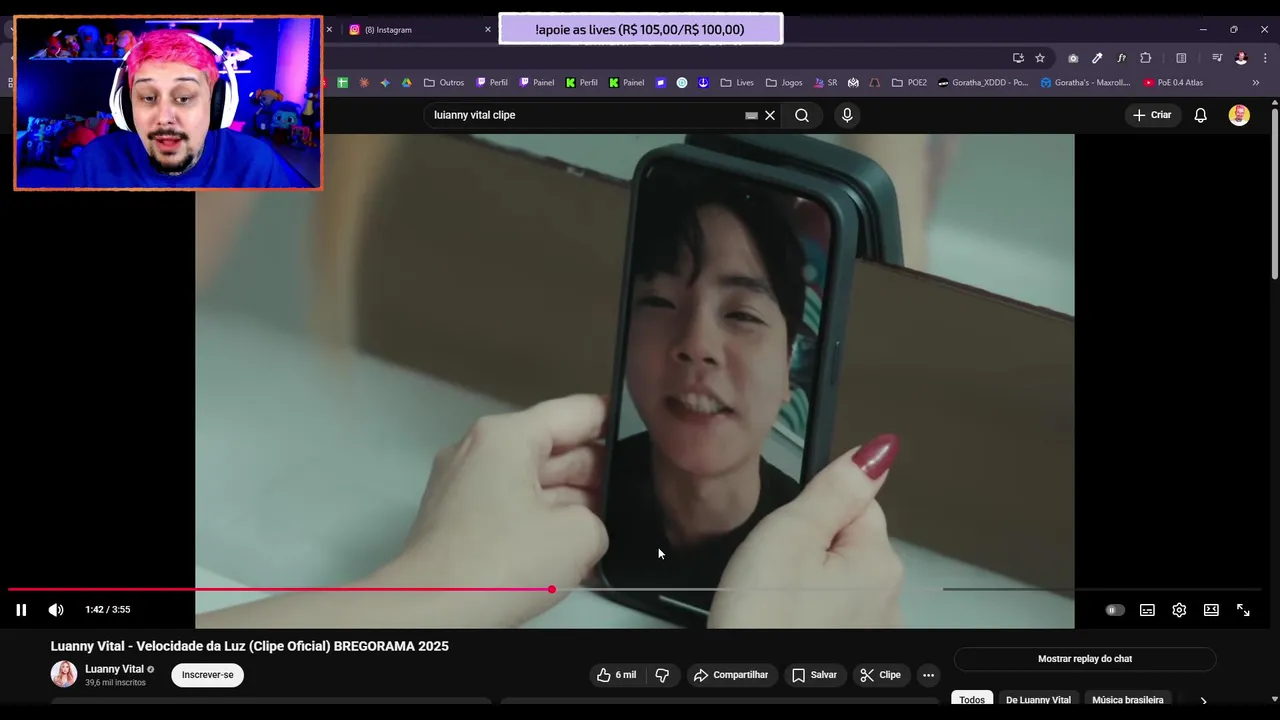Viewport: 1280px width, 720px height.
Task: Mute the video volume
Action: point(56,610)
